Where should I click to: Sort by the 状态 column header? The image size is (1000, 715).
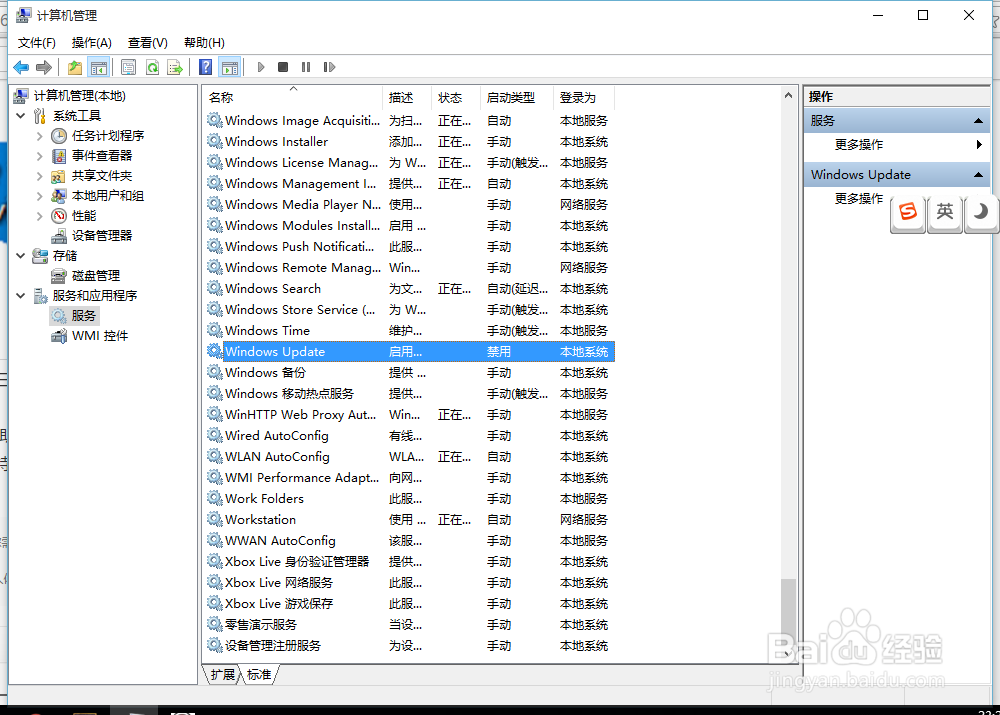(456, 98)
